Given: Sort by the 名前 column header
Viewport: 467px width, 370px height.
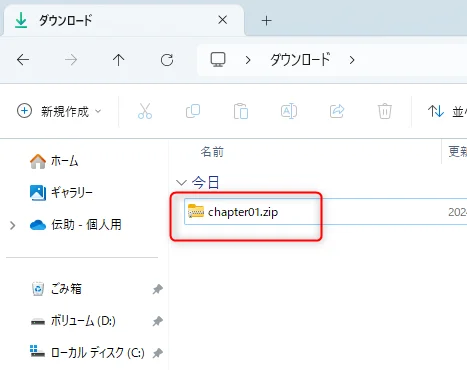Looking at the screenshot, I should 212,152.
